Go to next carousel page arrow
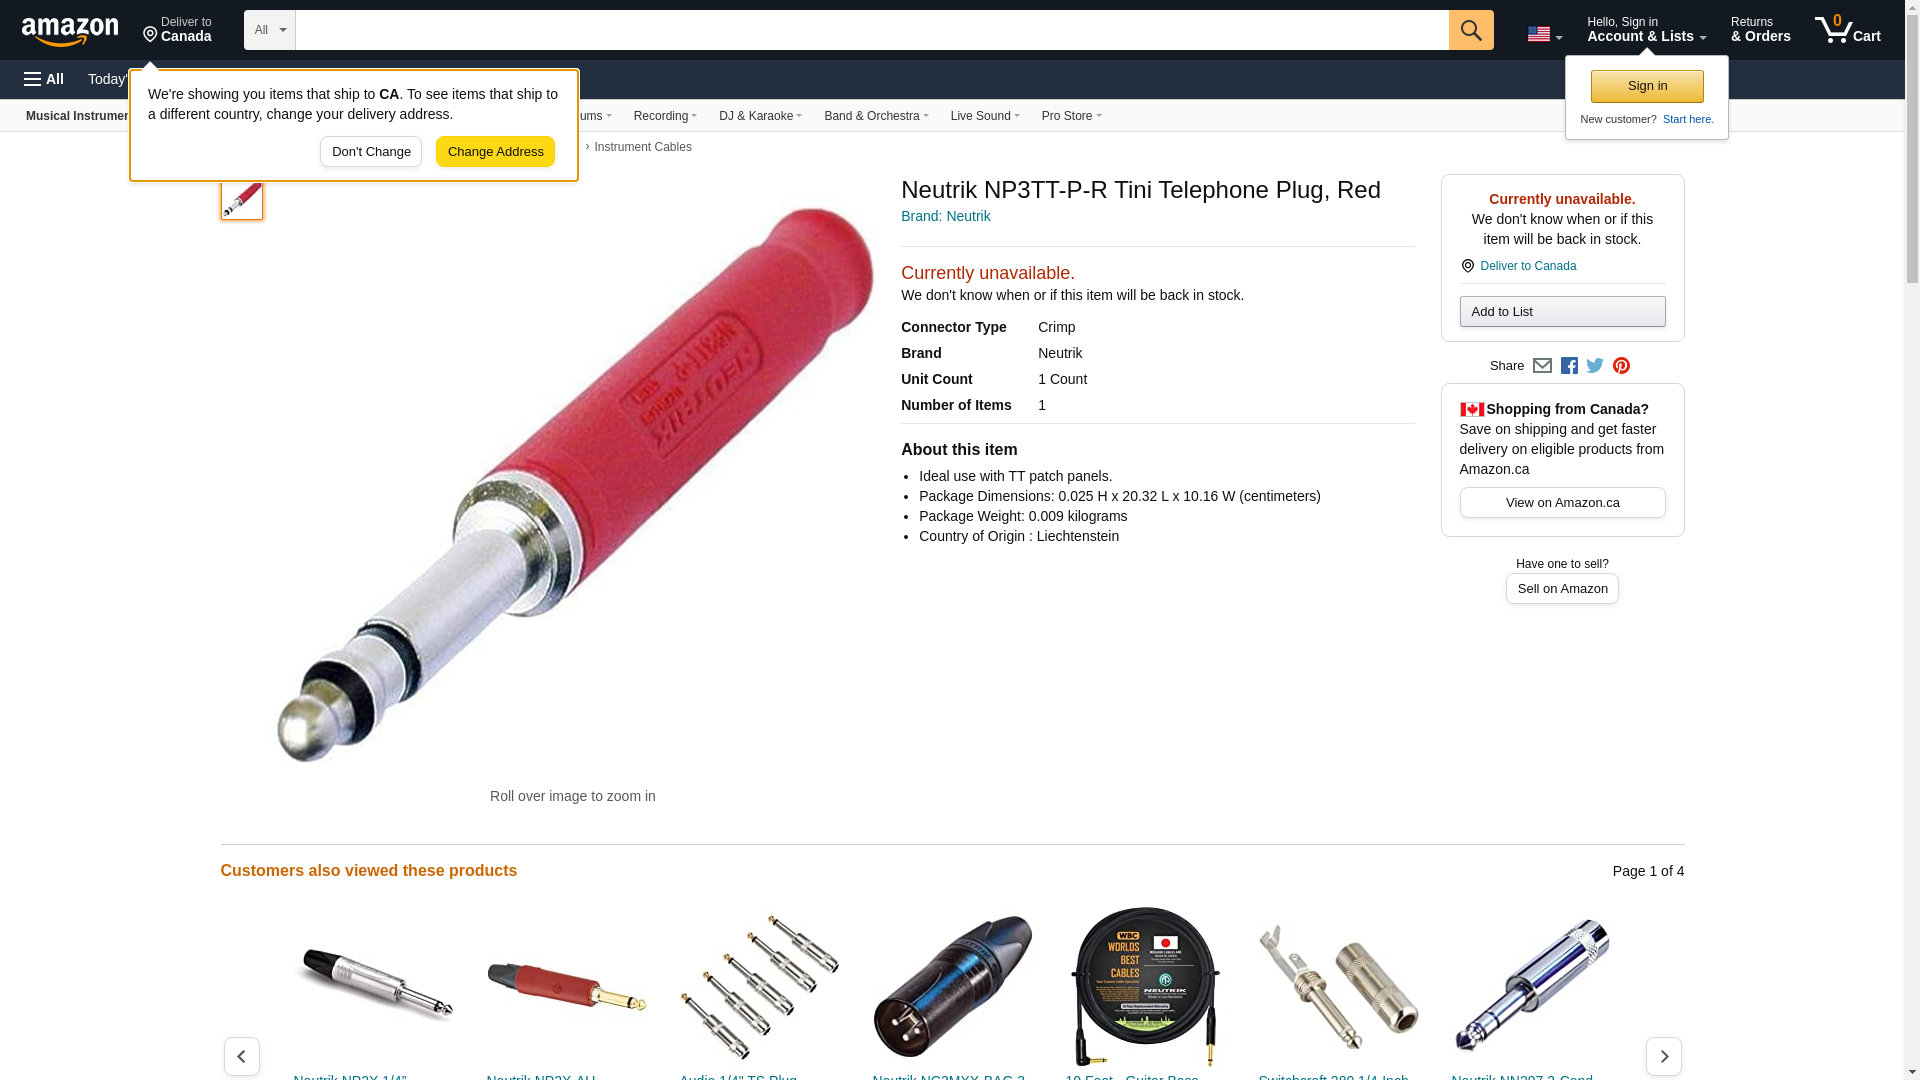This screenshot has width=1920, height=1080. tap(1664, 1056)
